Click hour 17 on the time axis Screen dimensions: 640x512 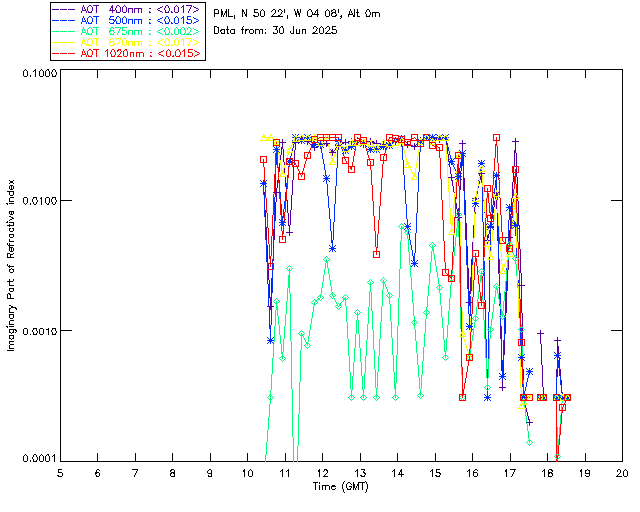(510, 472)
